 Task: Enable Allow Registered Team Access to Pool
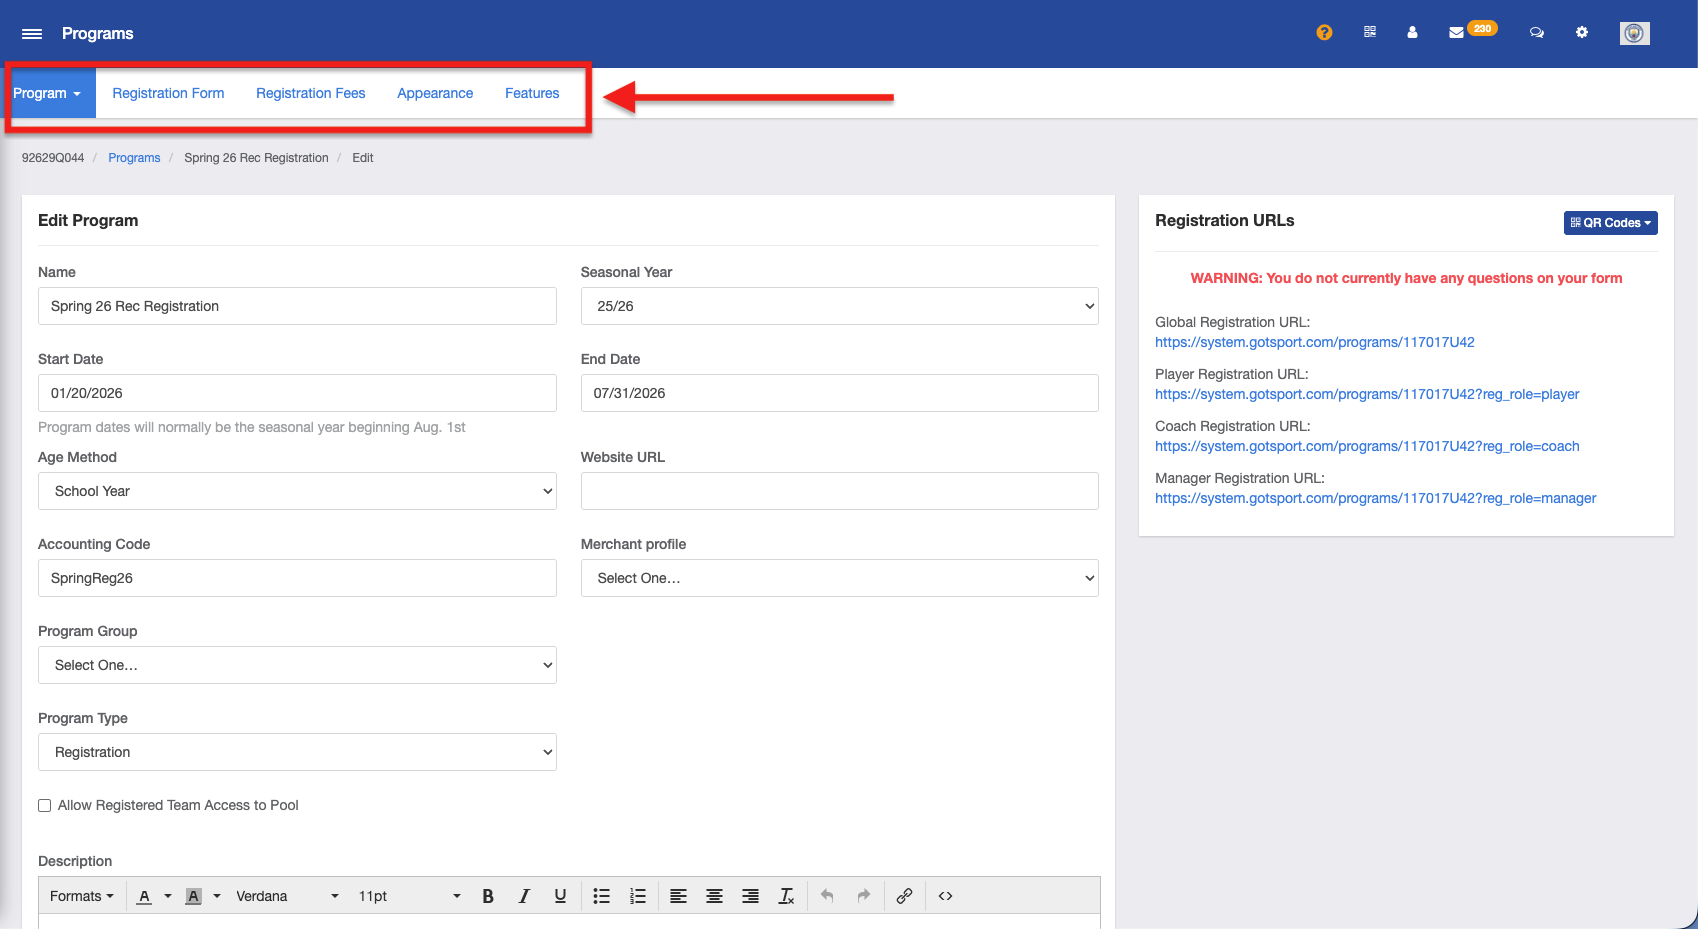point(45,806)
